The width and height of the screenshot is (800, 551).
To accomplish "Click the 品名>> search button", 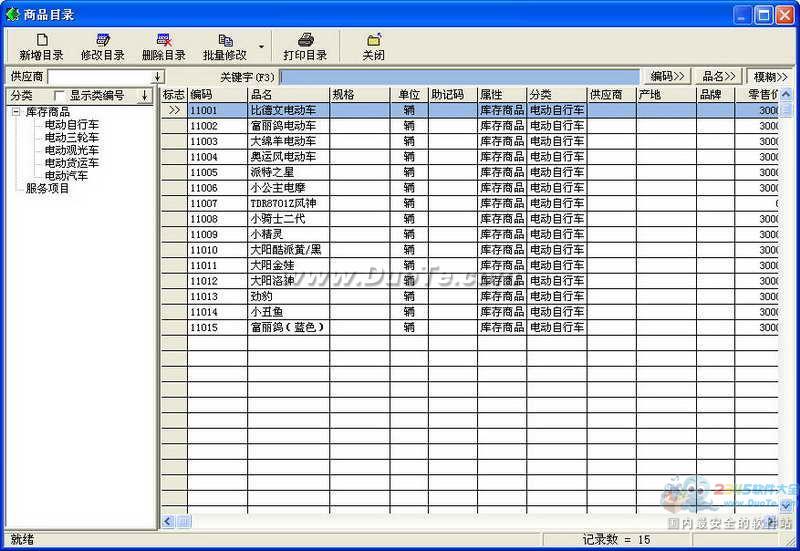I will (719, 76).
